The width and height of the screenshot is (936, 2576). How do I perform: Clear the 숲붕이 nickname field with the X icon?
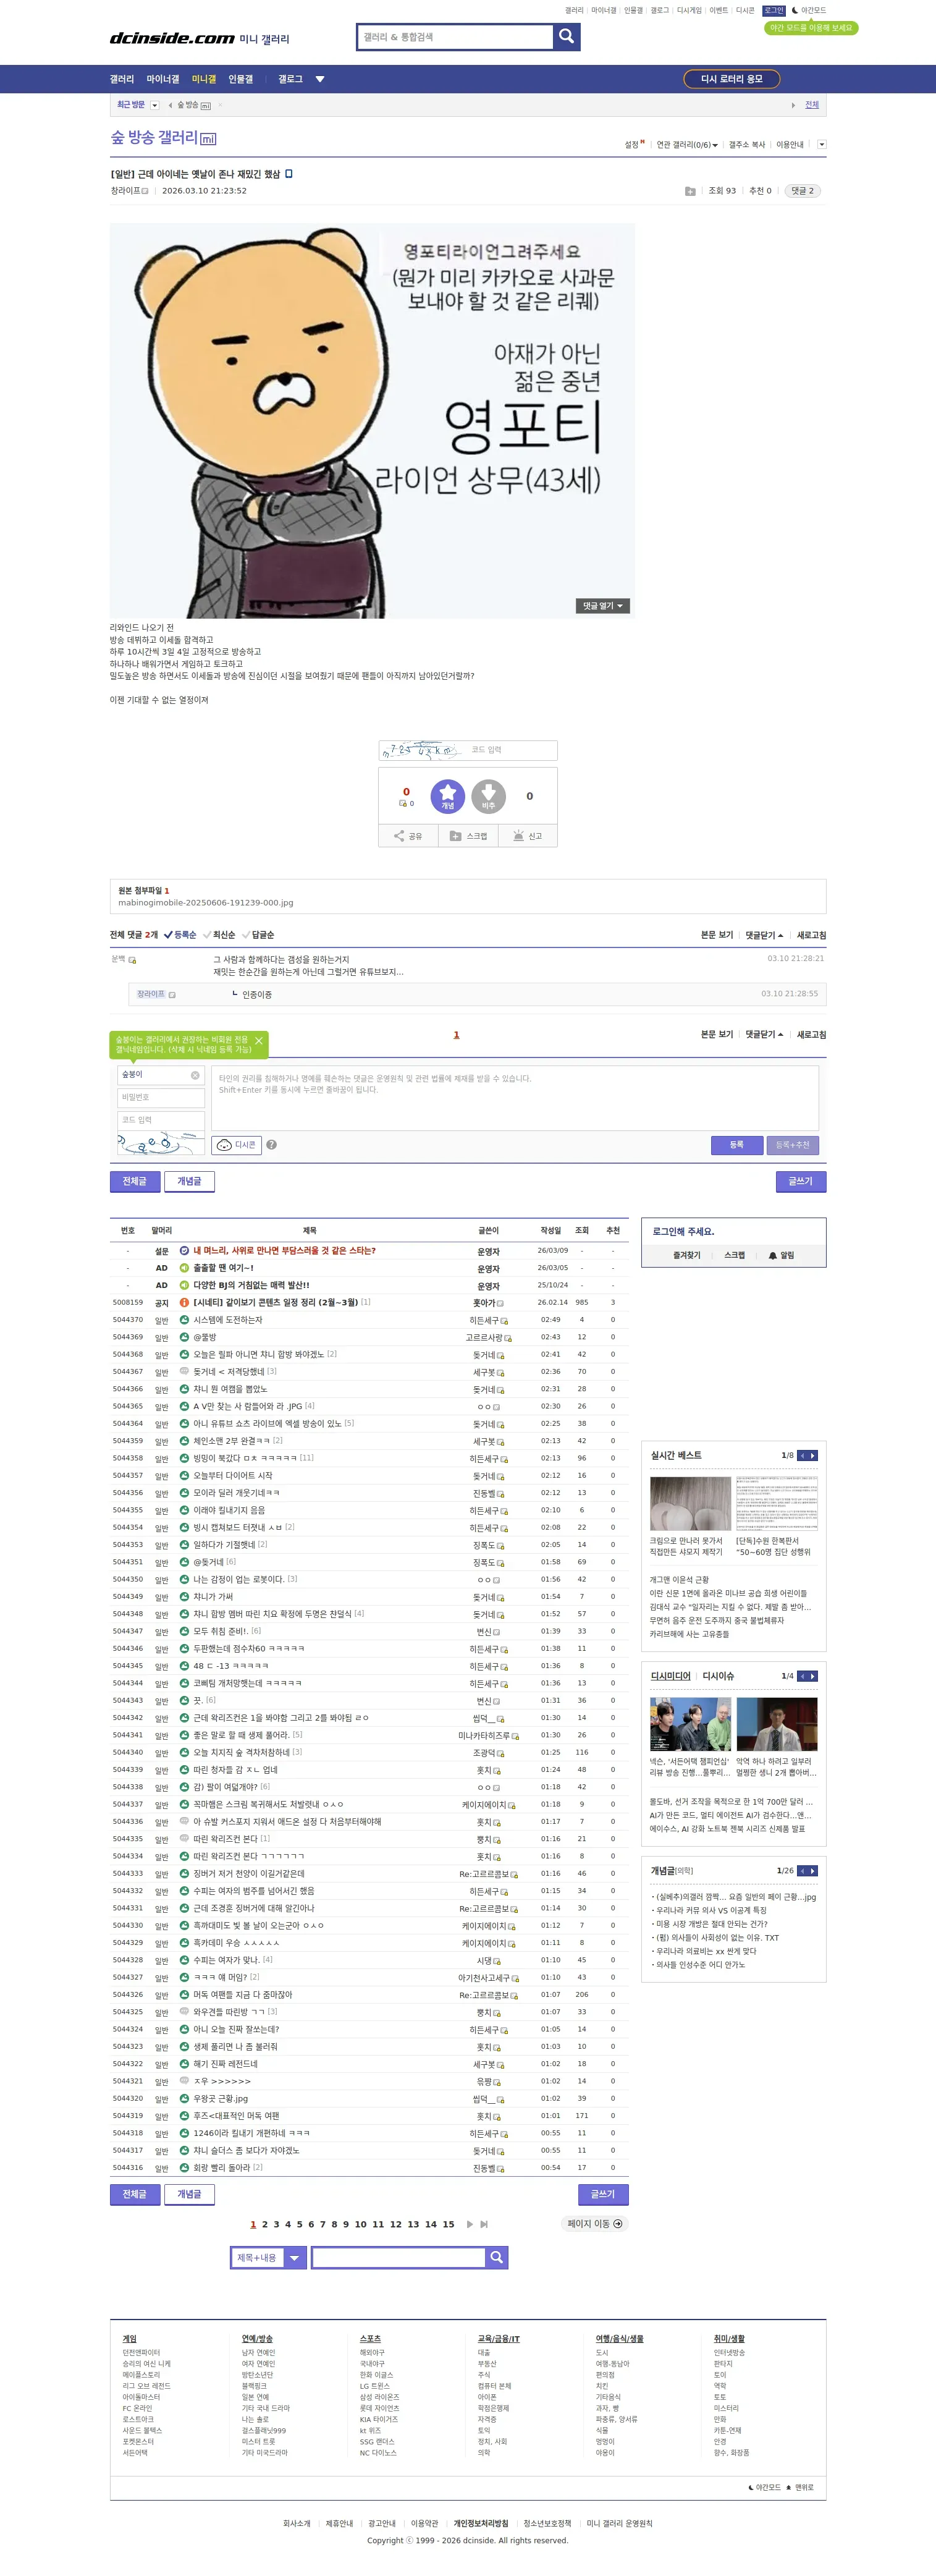coord(195,1075)
